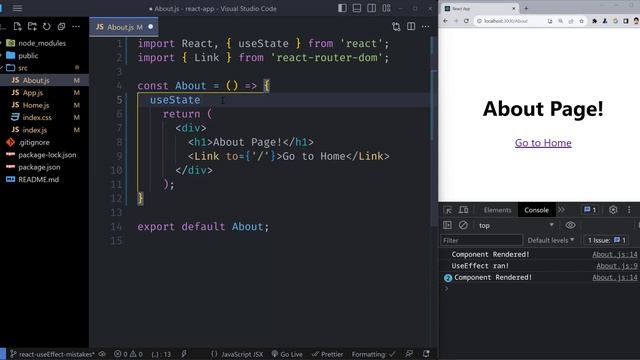Click JavaScript JSX language mode

[x=237, y=354]
